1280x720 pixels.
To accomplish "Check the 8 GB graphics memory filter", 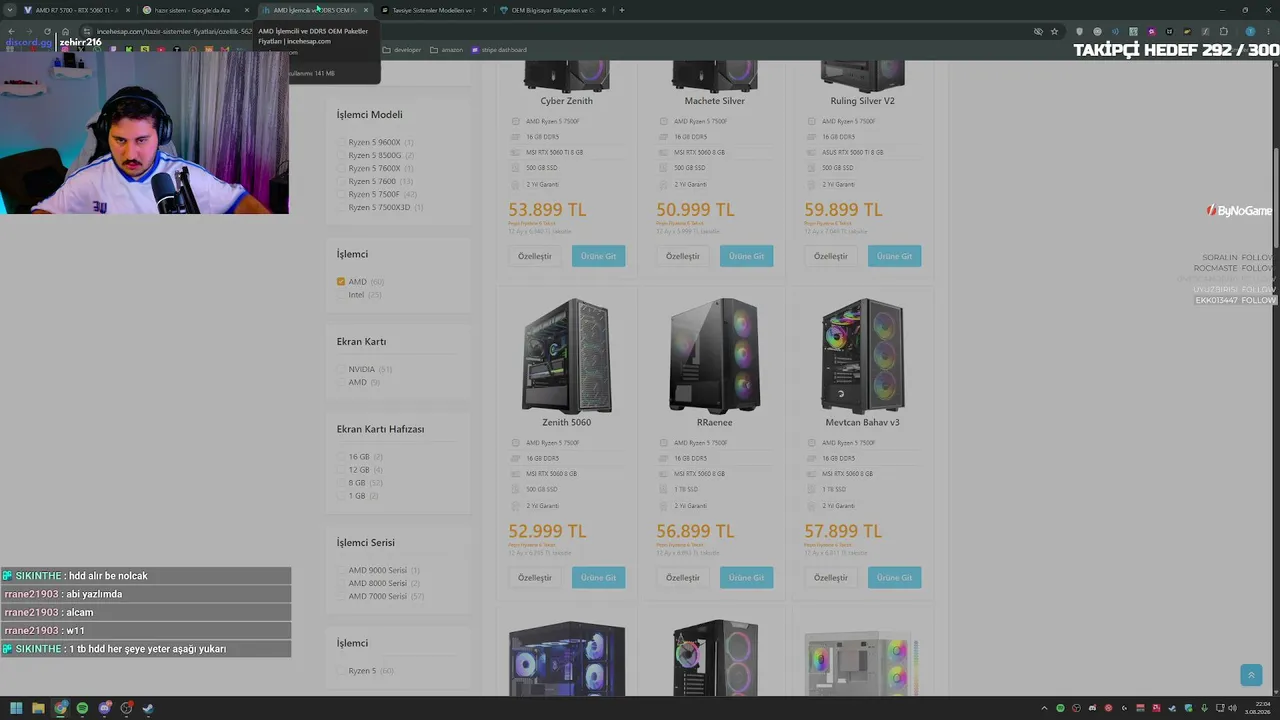I will click(x=341, y=483).
